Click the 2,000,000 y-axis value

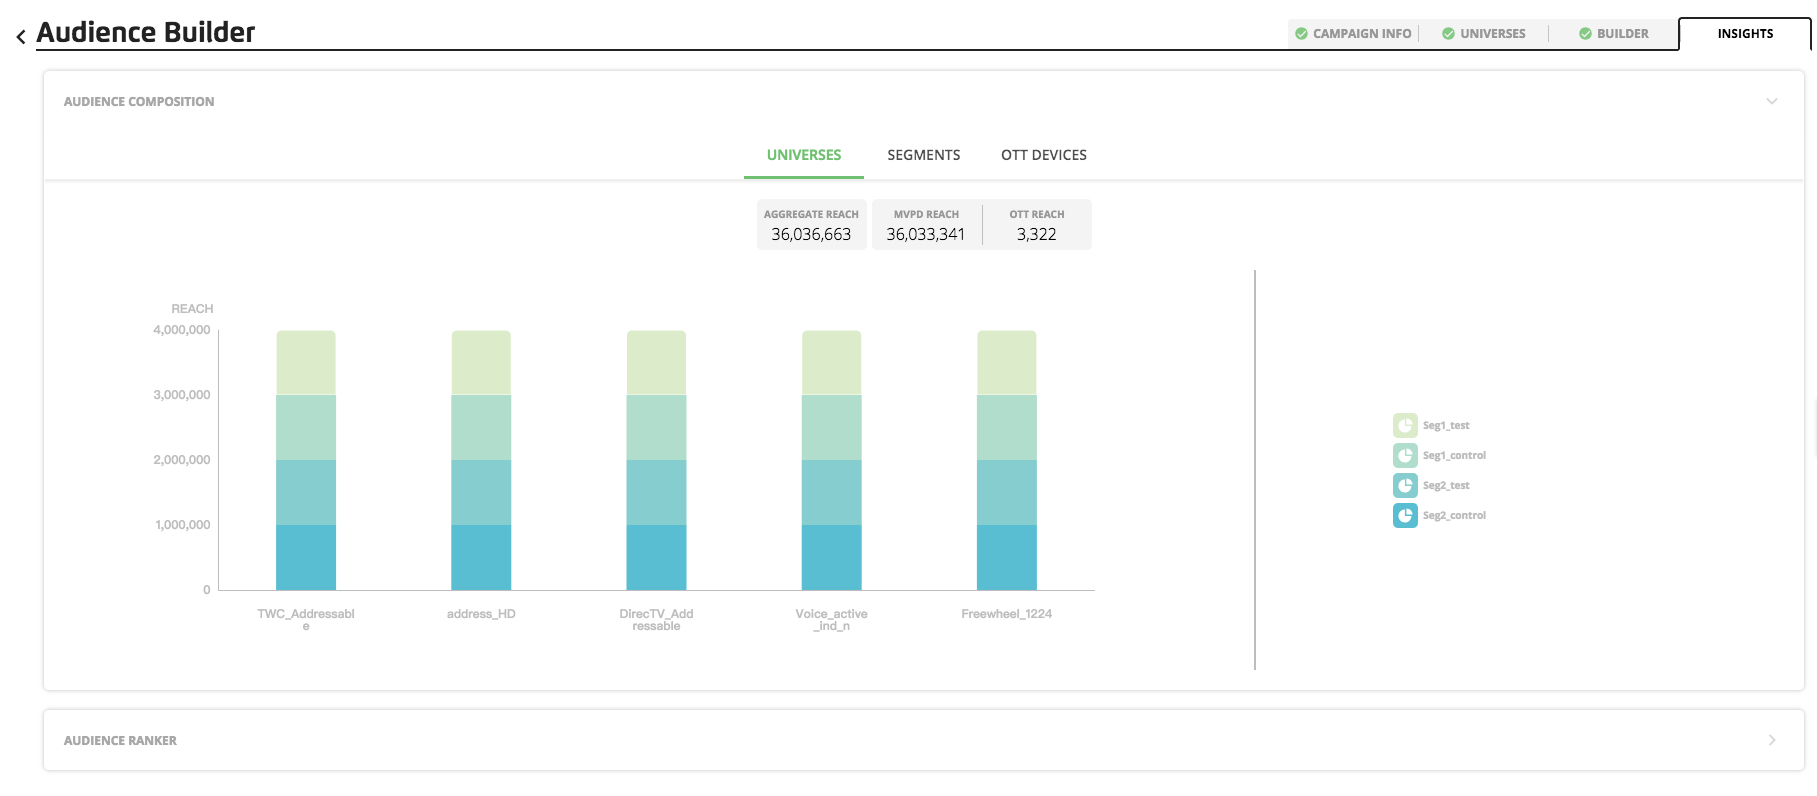182,460
